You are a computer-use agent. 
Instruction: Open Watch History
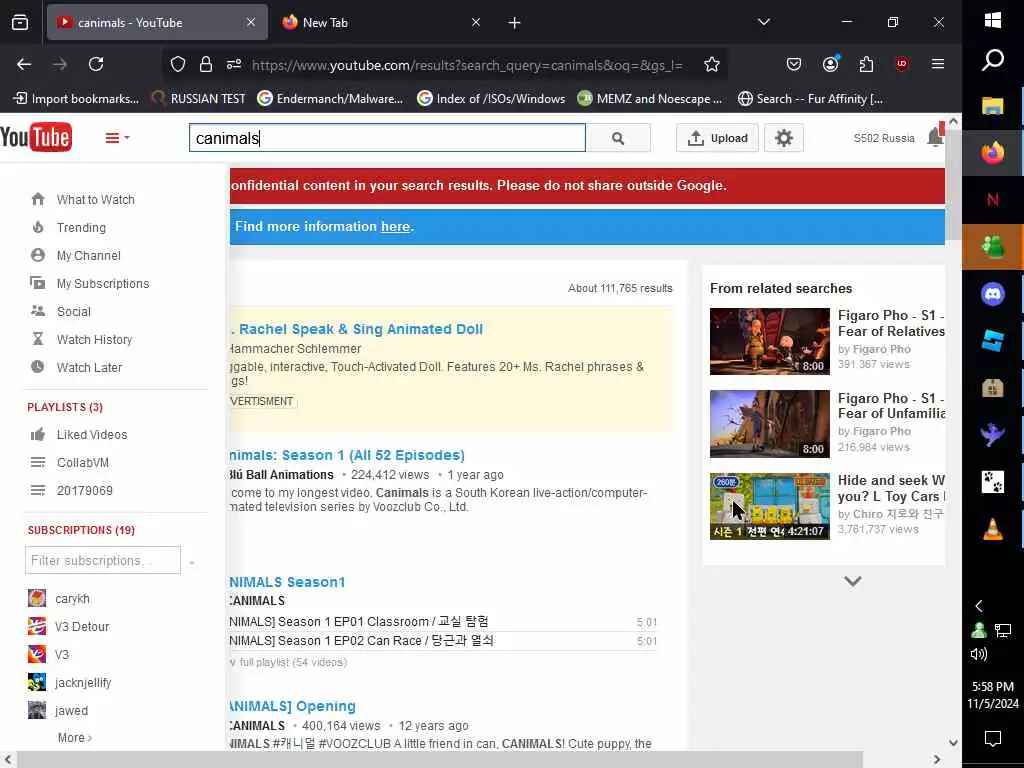click(94, 340)
